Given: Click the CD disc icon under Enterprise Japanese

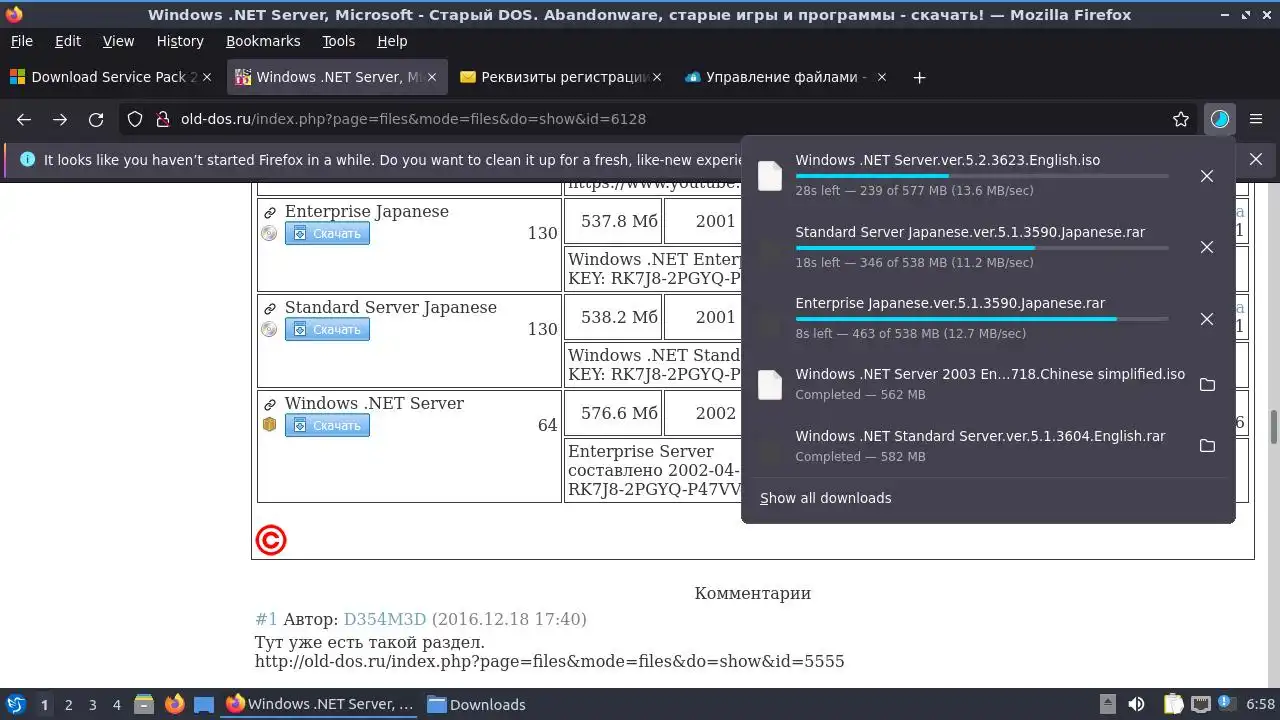Looking at the screenshot, I should 269,233.
